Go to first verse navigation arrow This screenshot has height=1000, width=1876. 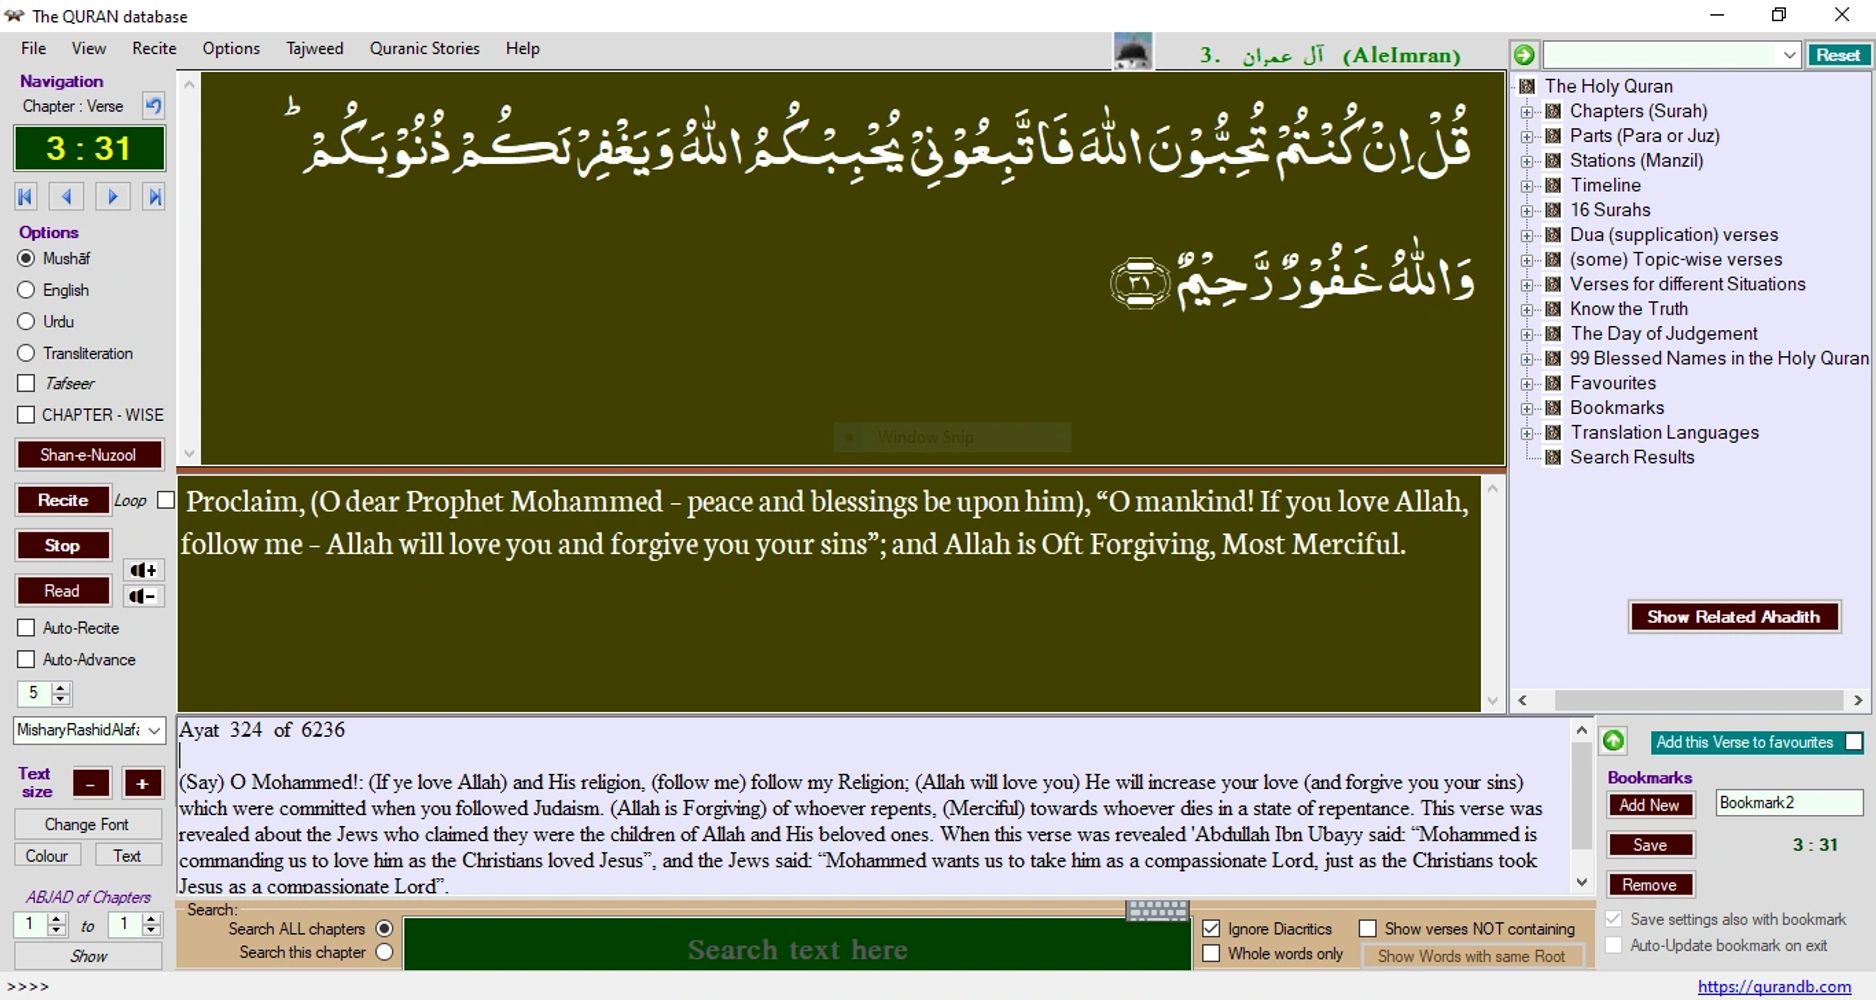26,197
